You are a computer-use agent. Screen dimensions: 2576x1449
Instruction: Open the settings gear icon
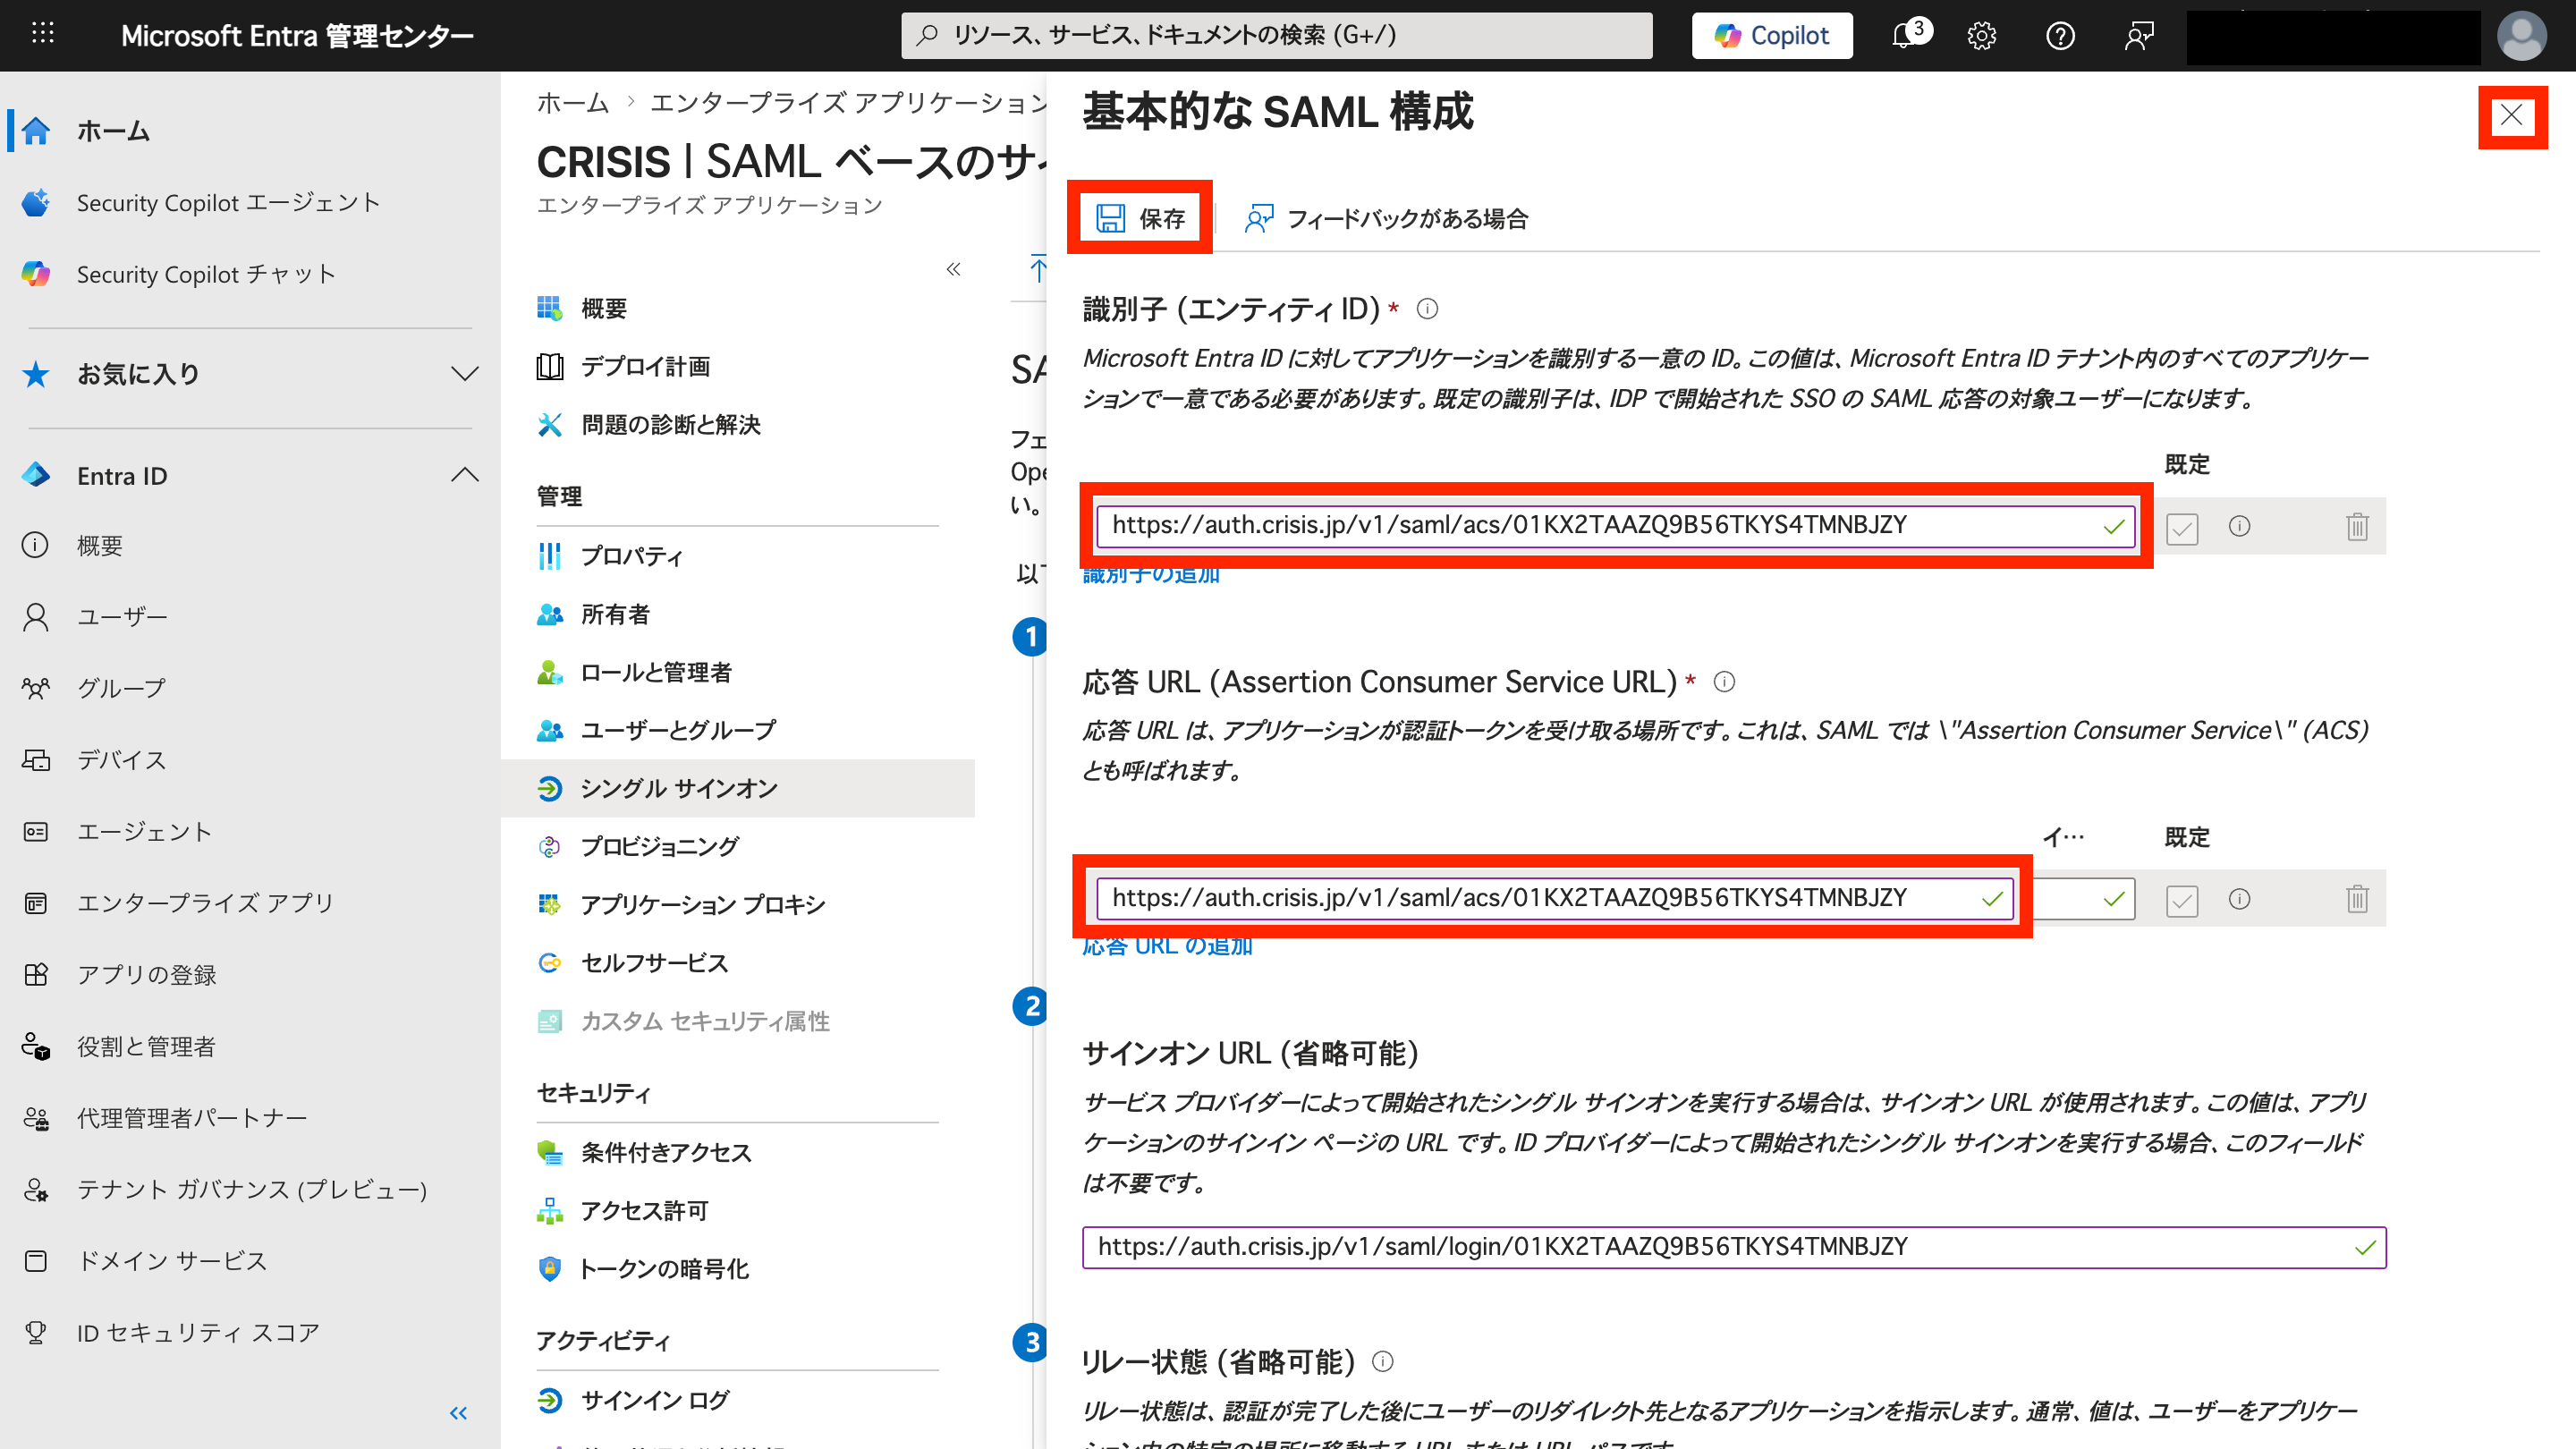click(1981, 36)
